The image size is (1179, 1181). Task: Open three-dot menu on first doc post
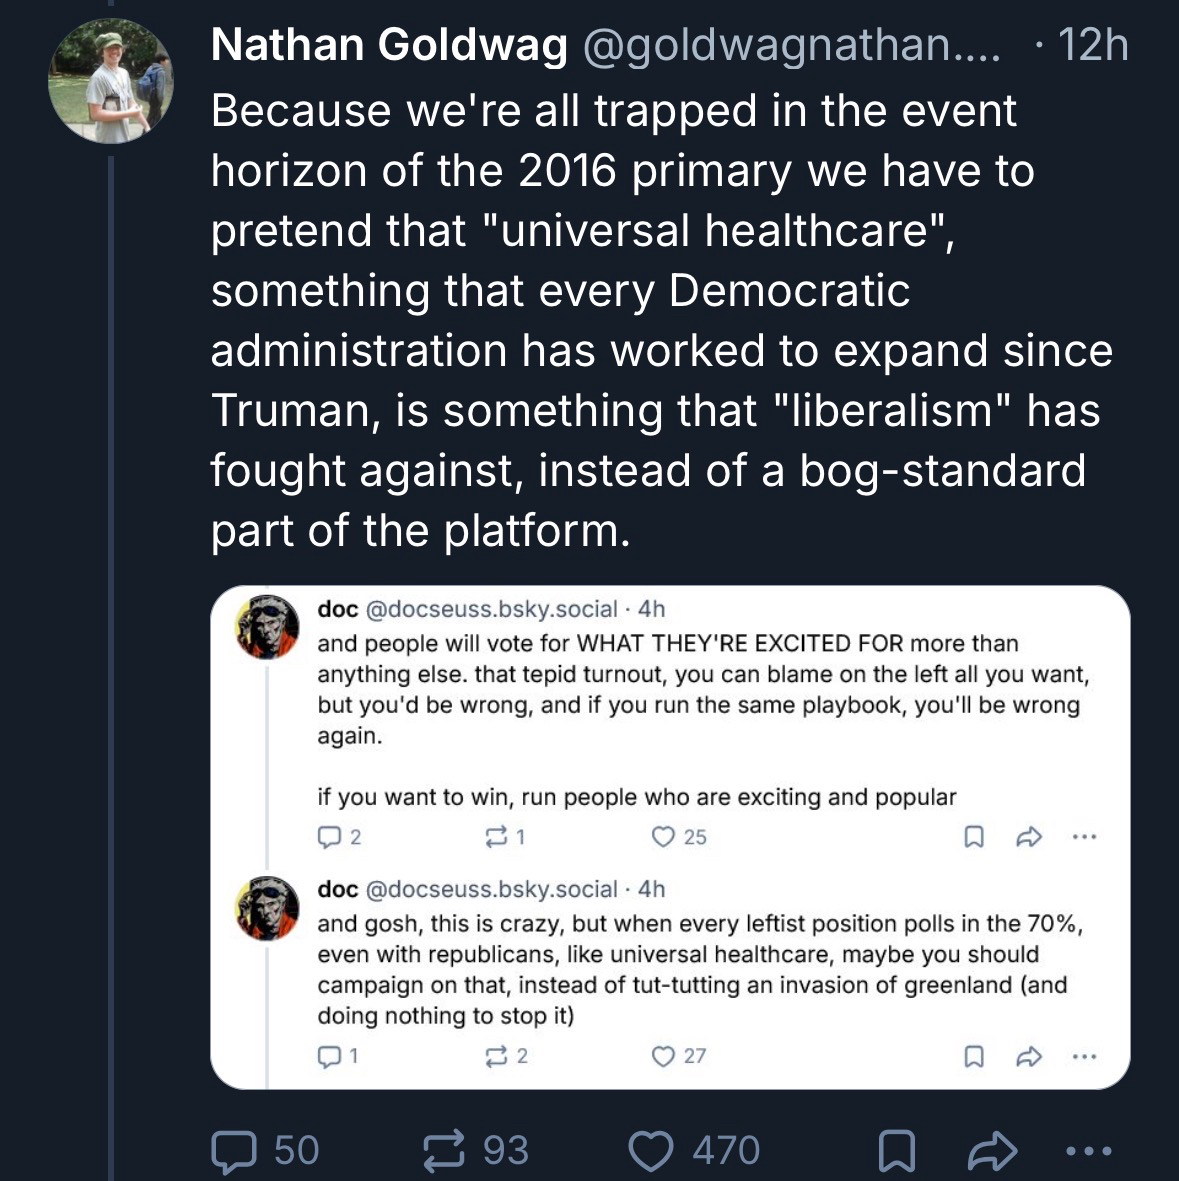pos(1084,837)
